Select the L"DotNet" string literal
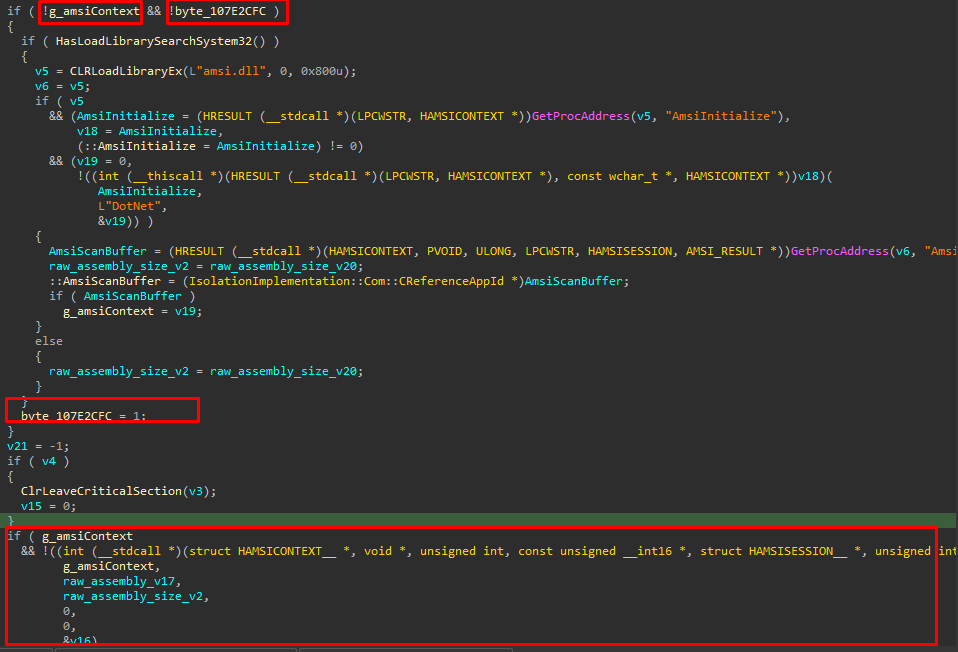Screen dimensions: 958x652 click(x=129, y=206)
